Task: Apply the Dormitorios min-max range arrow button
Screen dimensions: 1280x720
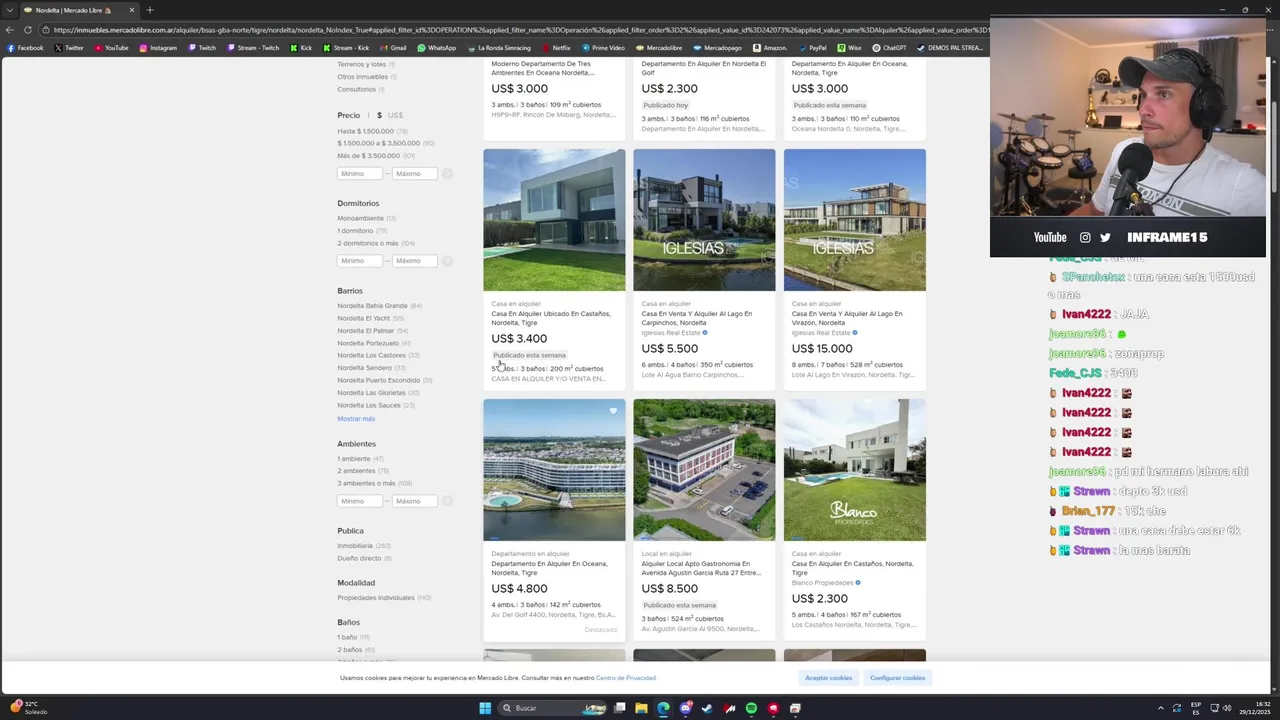Action: coord(447,261)
